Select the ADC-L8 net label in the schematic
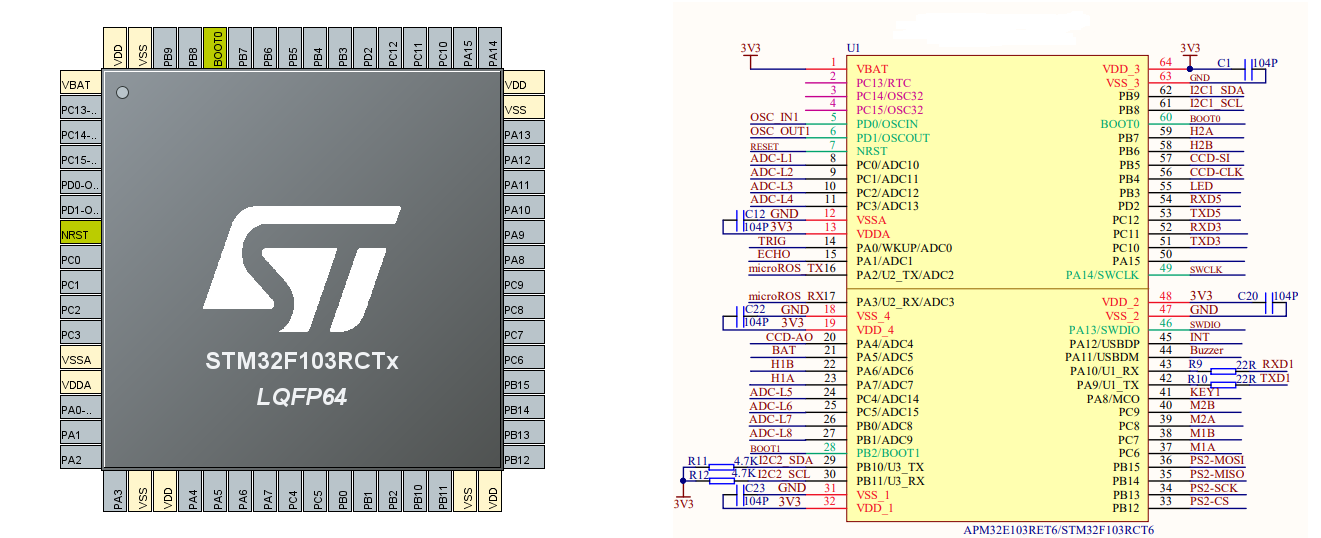Screen dimensions: 1321x538 tap(771, 433)
